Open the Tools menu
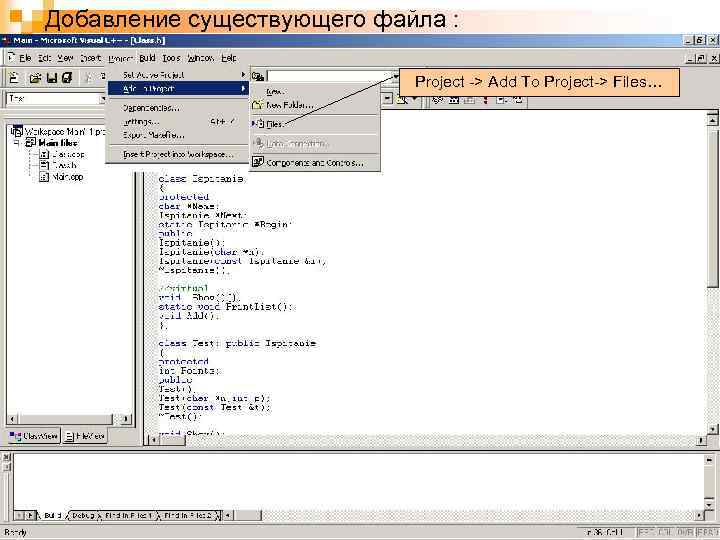 coord(171,58)
